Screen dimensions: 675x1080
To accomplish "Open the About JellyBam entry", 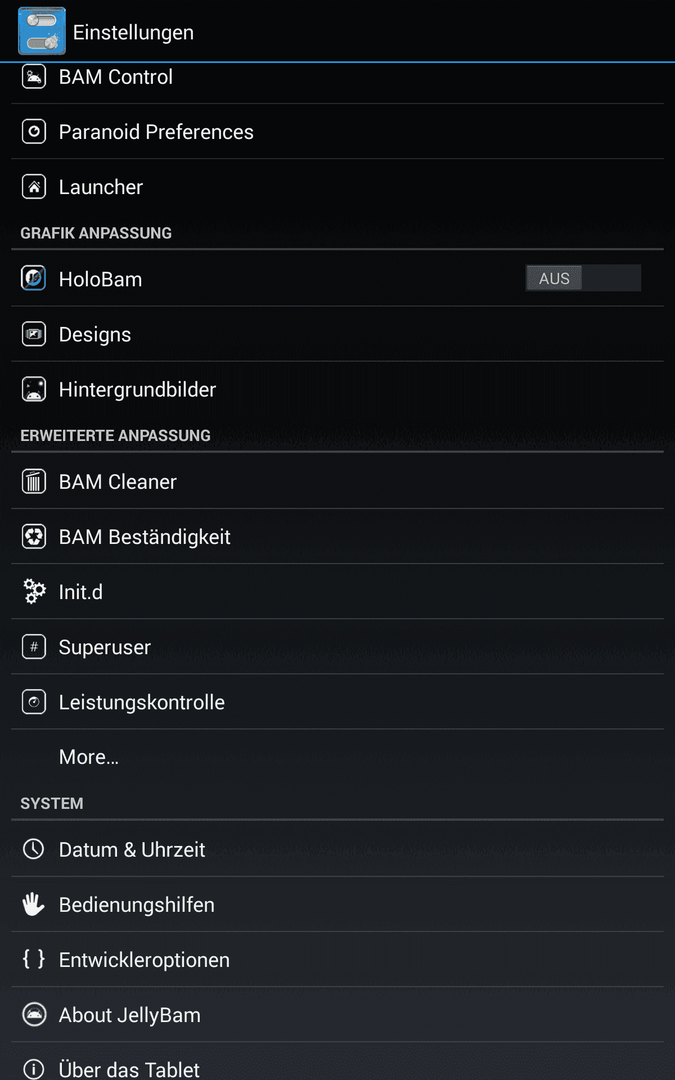I will [338, 1015].
